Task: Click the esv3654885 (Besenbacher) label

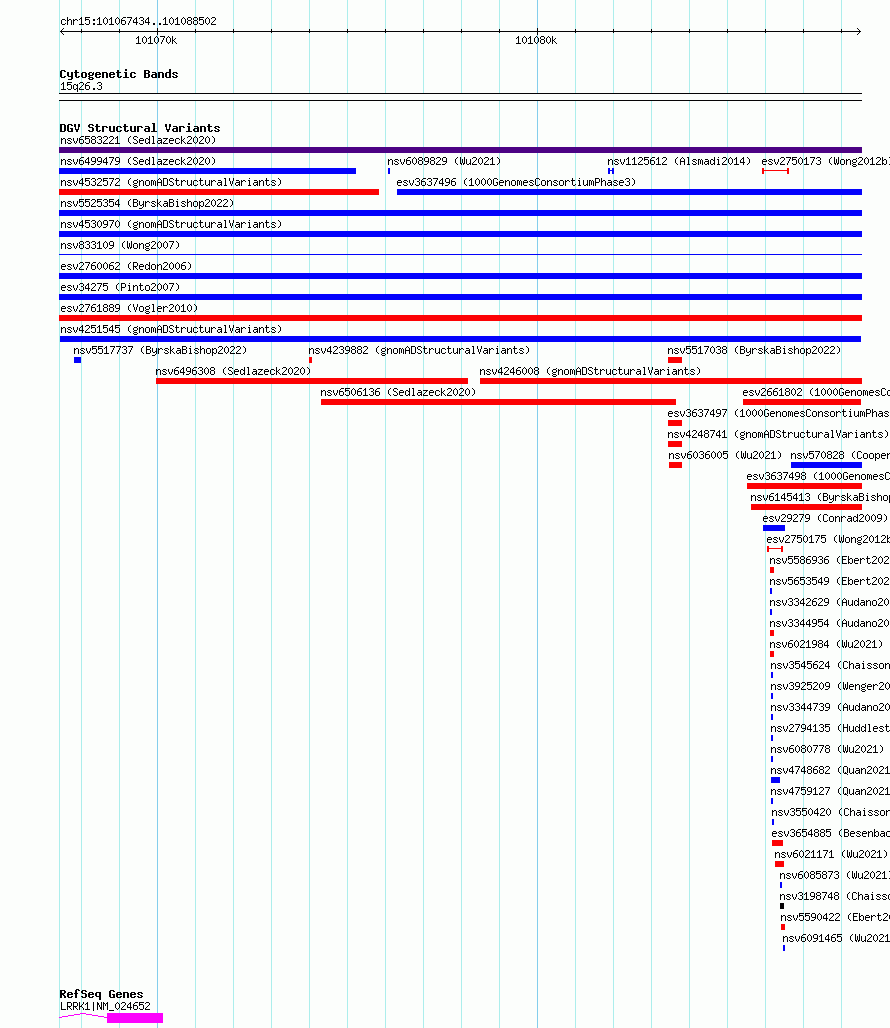Action: [x=831, y=833]
